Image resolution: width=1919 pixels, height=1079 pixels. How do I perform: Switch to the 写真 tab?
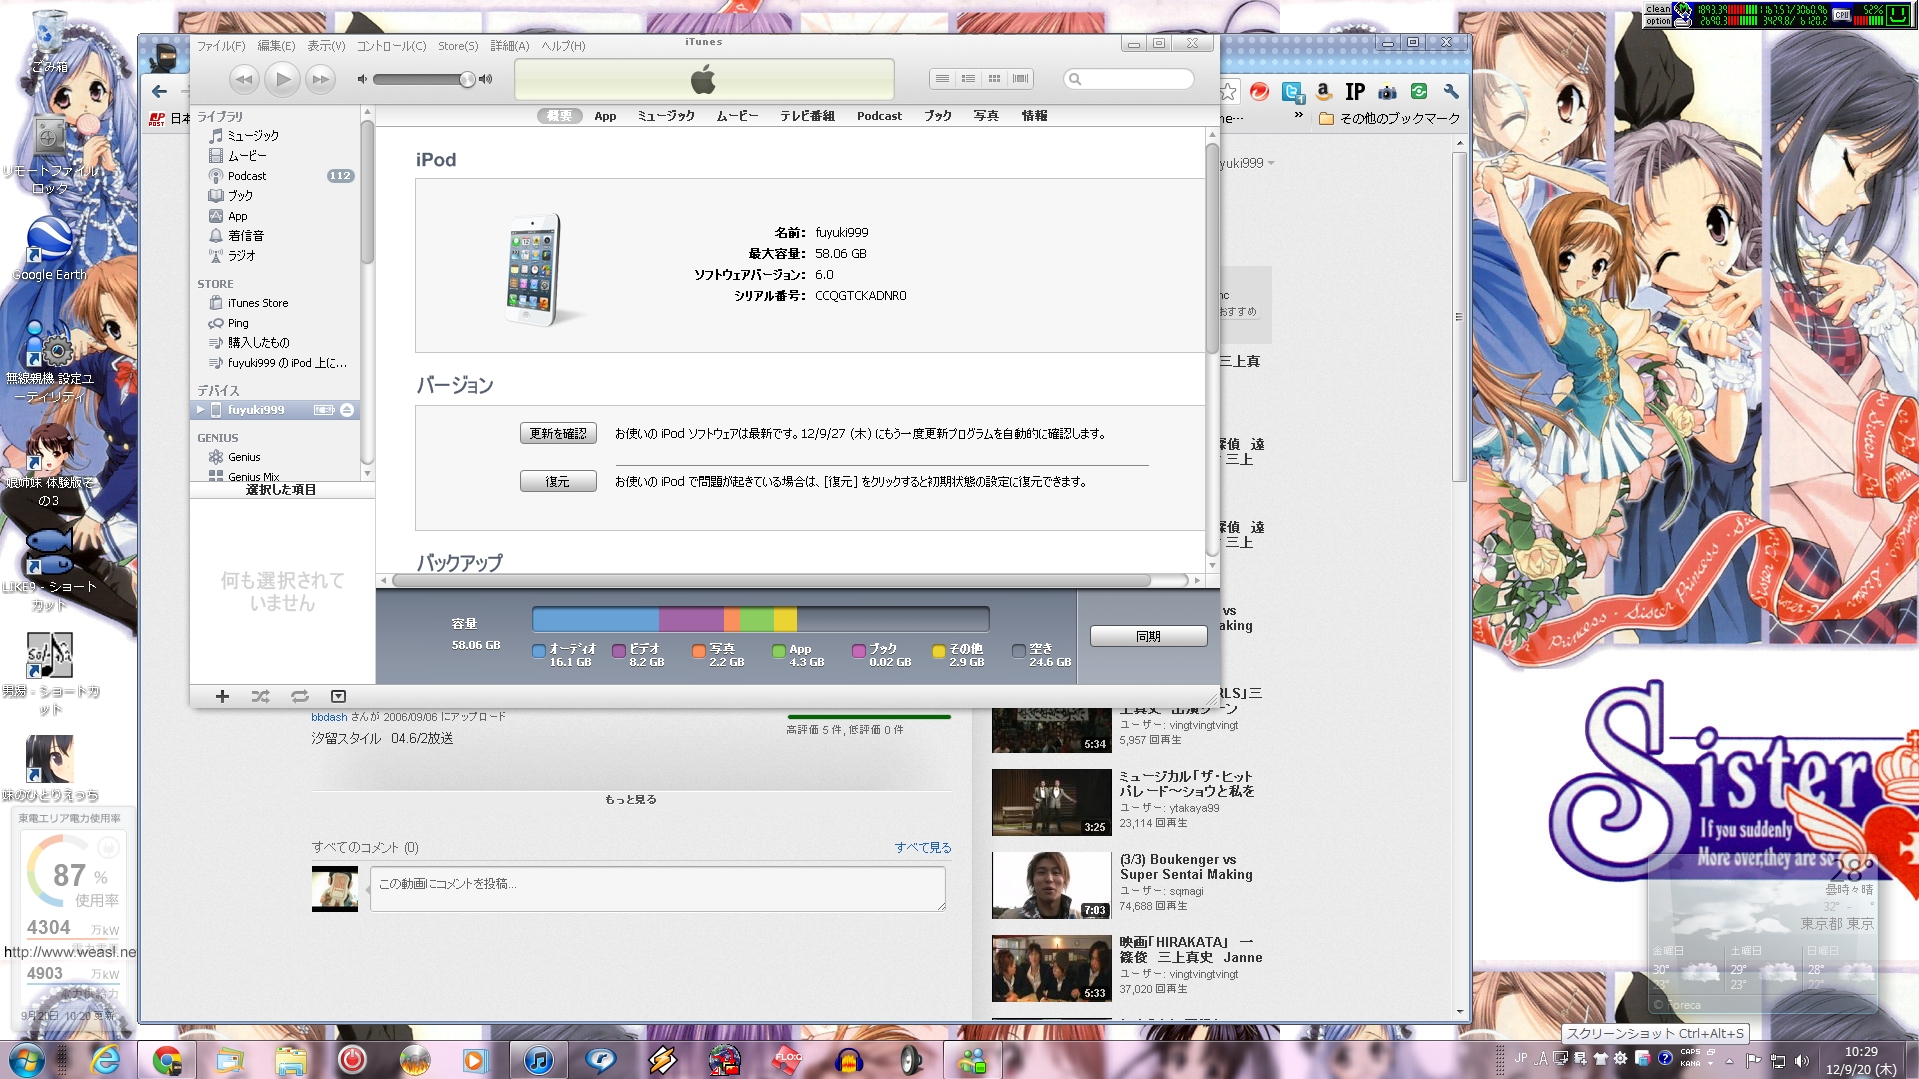point(986,116)
